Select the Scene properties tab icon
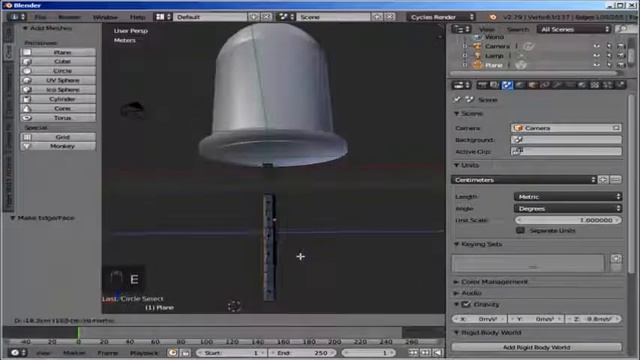640x360 pixels. [x=507, y=85]
